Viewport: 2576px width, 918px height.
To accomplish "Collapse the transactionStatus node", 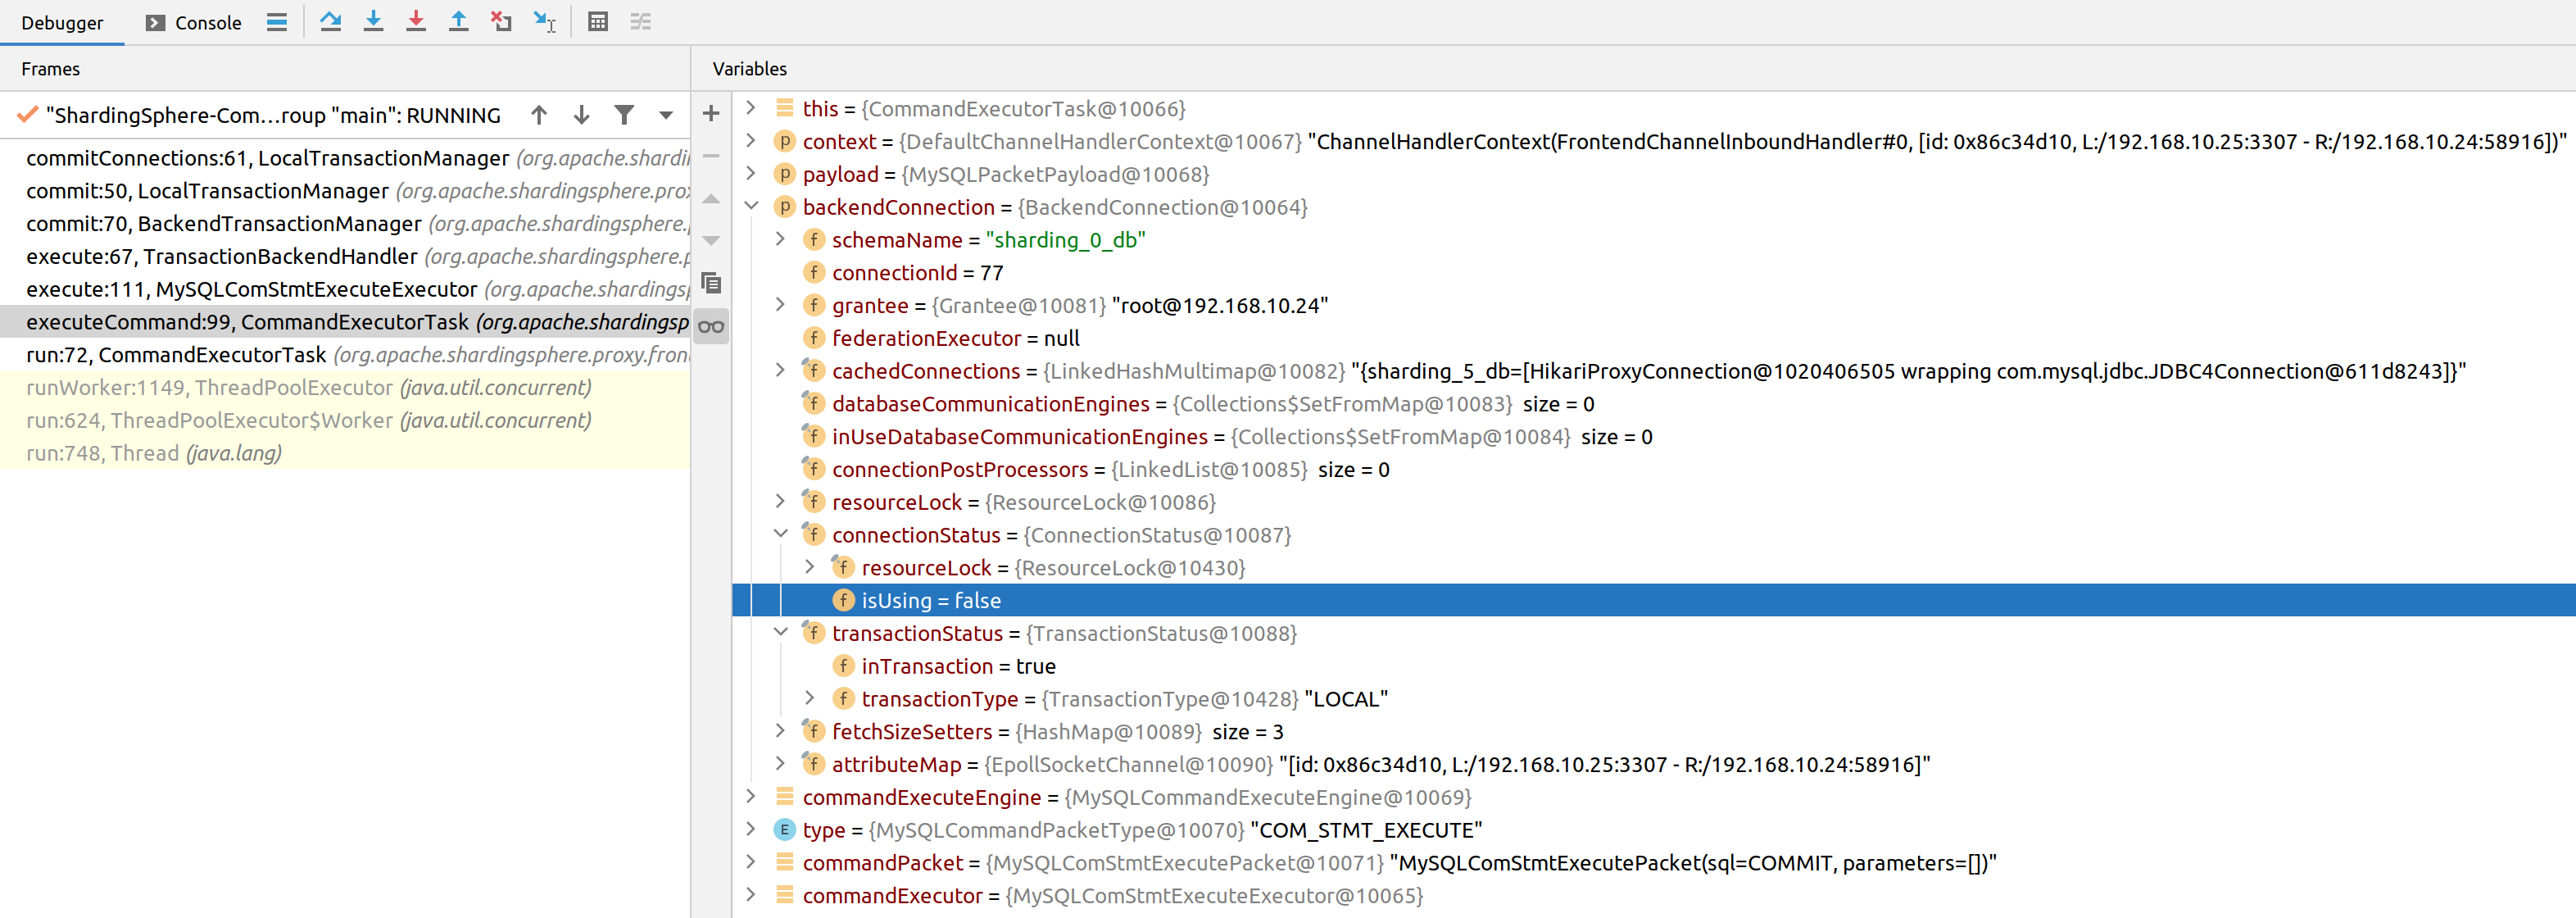I will tap(781, 633).
